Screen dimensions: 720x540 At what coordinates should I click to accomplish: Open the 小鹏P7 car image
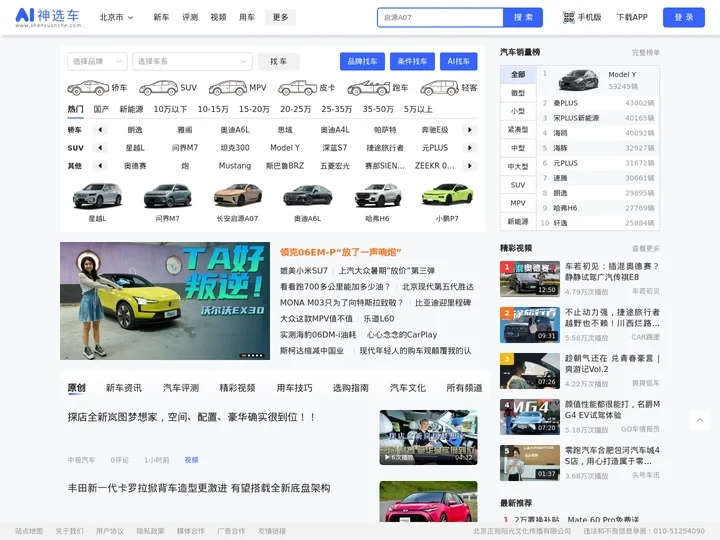[x=447, y=196]
